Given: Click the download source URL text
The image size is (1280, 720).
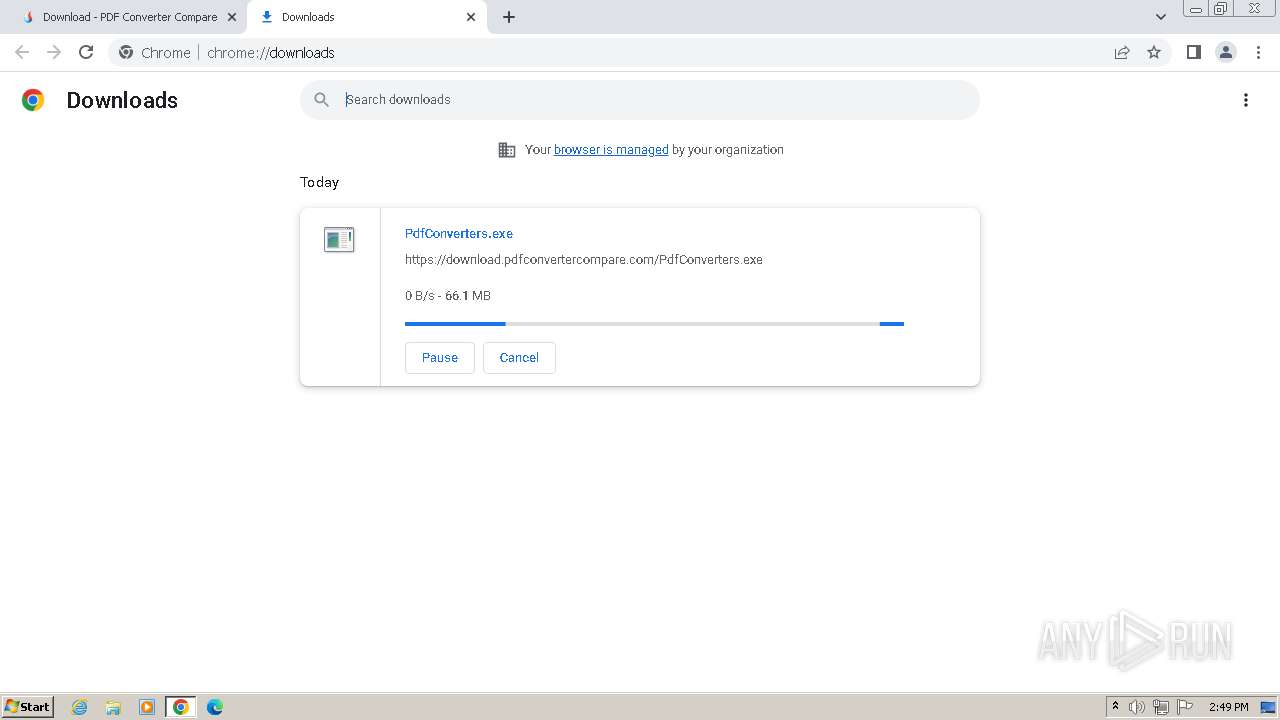Looking at the screenshot, I should (x=584, y=259).
